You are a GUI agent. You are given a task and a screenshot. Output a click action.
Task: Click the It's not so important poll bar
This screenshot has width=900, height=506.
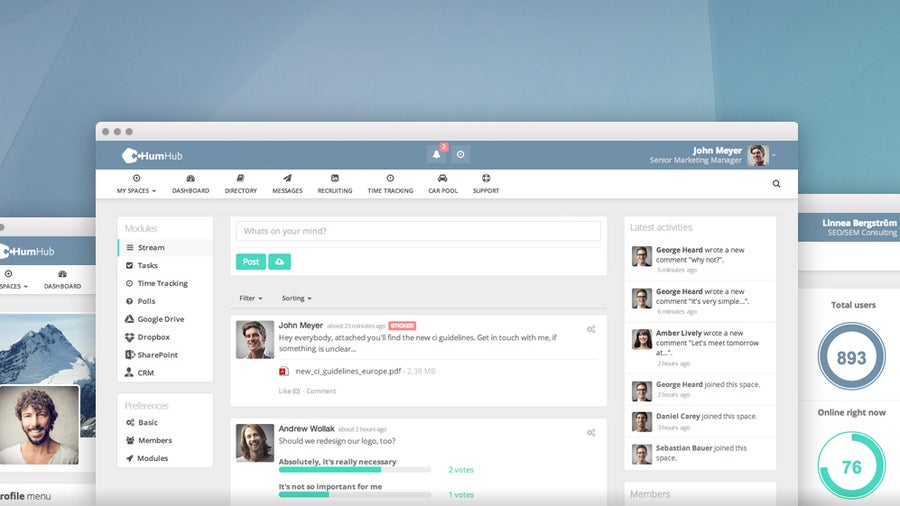[x=355, y=495]
